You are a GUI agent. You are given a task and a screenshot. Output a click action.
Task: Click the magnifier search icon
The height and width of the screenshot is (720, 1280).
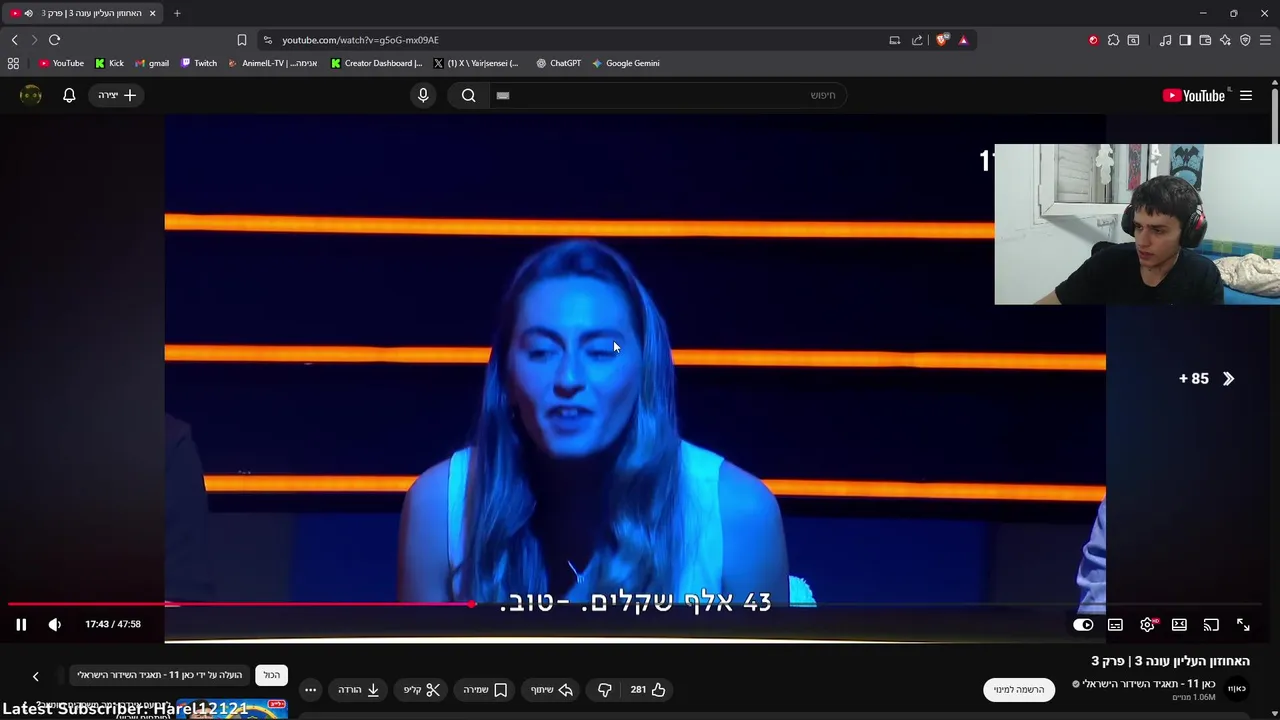pos(468,95)
